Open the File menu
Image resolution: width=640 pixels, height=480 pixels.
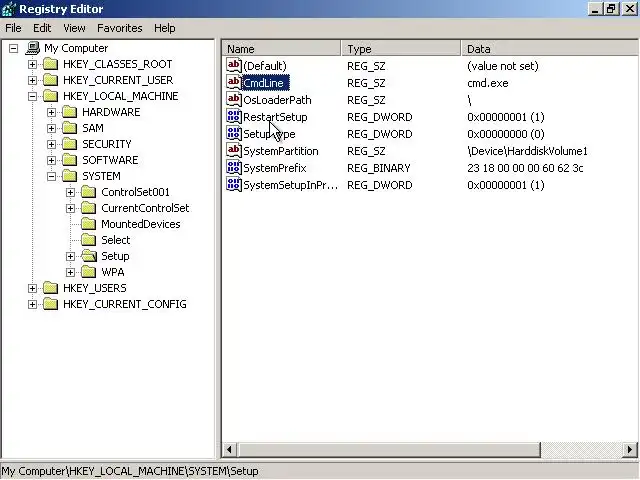[13, 28]
